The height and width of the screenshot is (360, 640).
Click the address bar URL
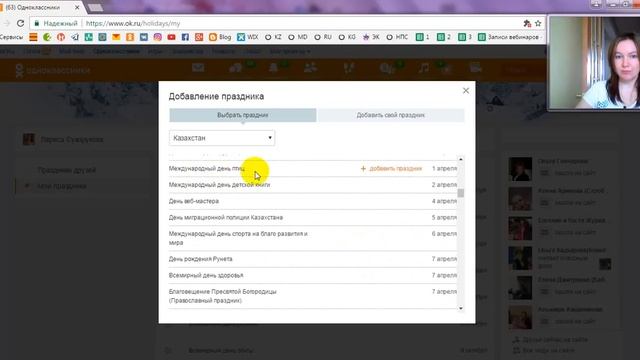[x=133, y=24]
